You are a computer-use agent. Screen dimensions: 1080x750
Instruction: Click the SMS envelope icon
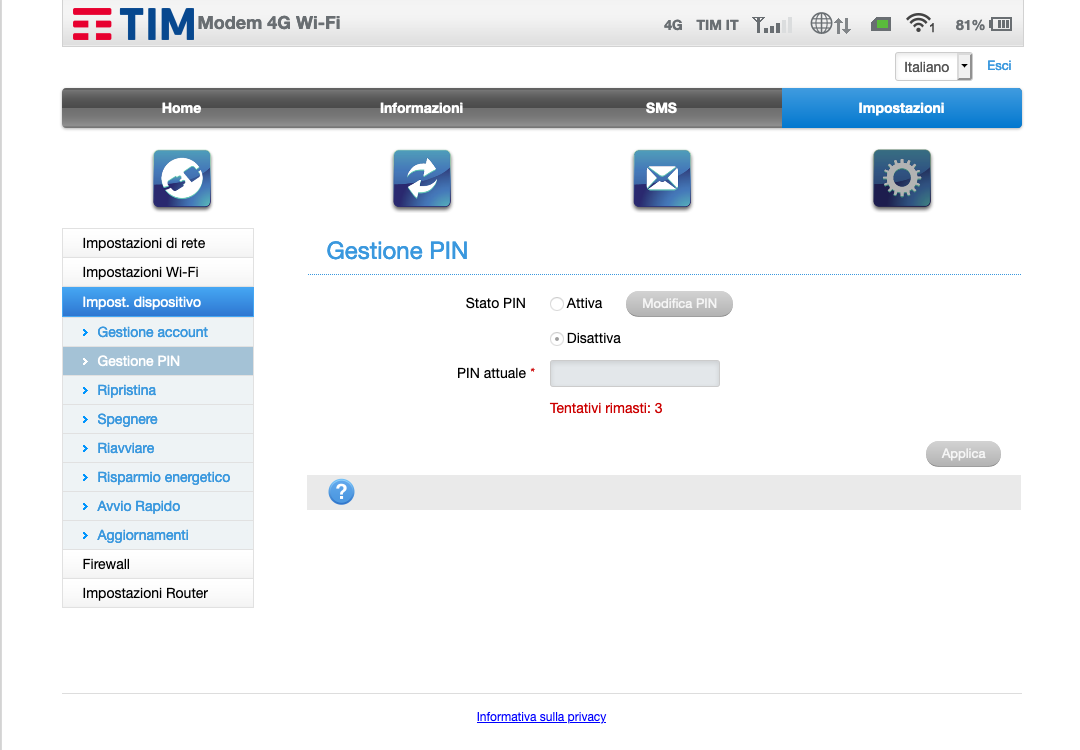pyautogui.click(x=662, y=179)
